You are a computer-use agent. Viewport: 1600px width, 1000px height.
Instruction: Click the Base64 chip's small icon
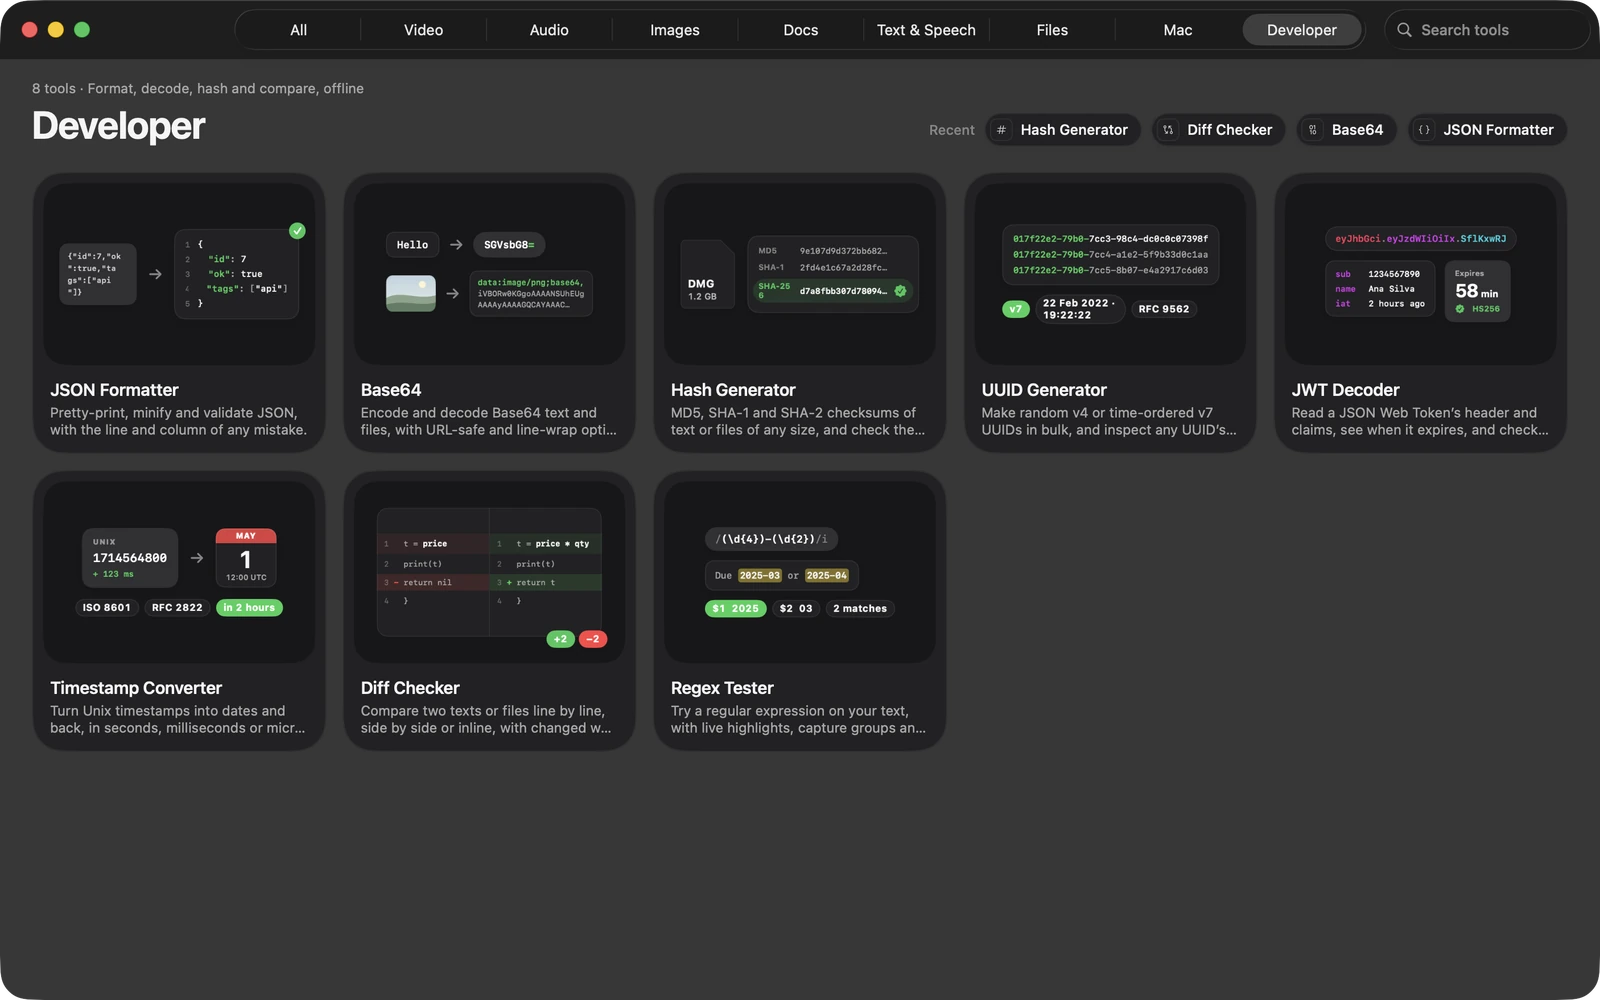(x=1313, y=130)
